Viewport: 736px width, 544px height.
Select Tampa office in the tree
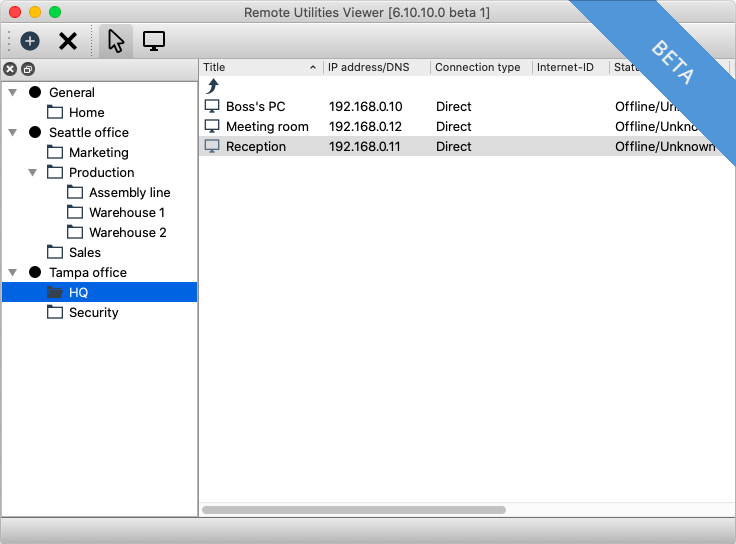point(88,273)
